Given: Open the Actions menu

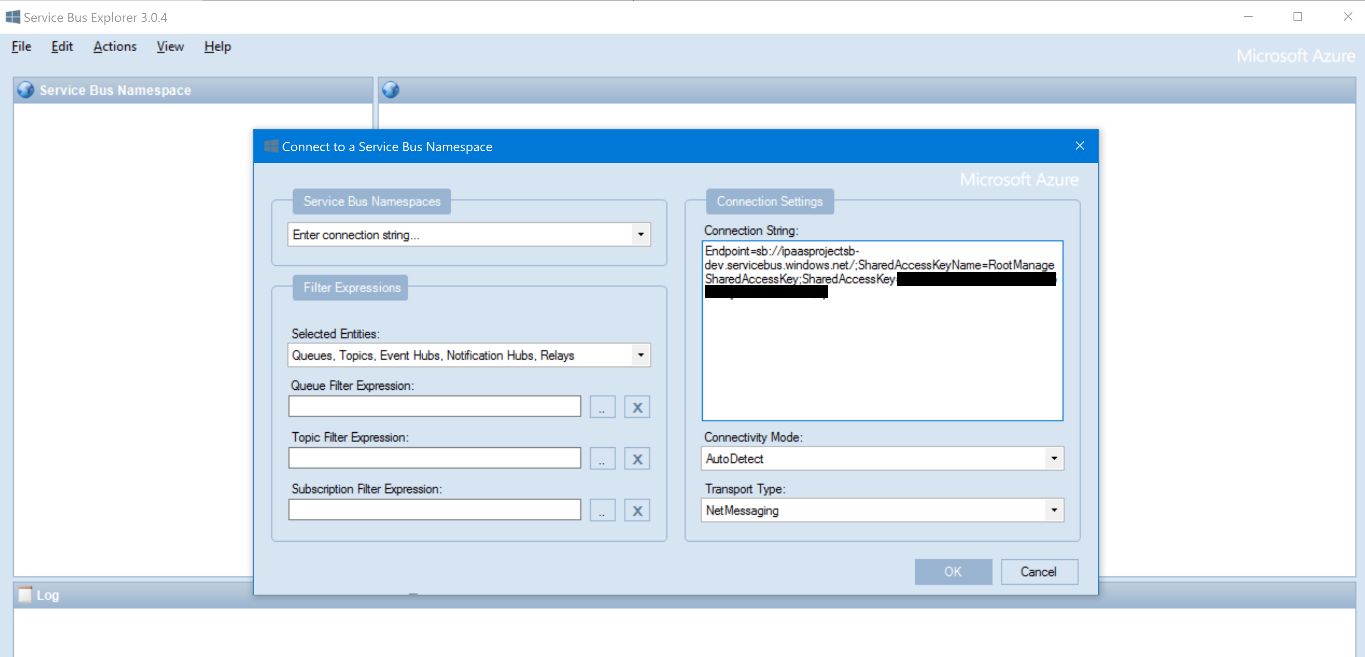Looking at the screenshot, I should [115, 47].
